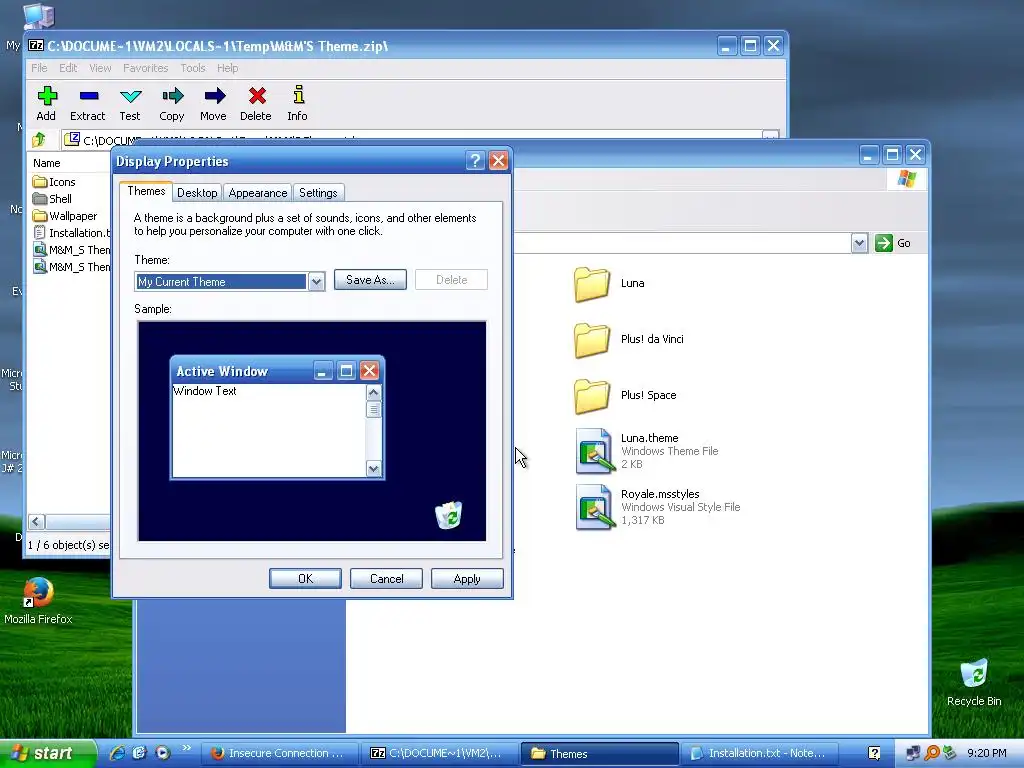Image resolution: width=1024 pixels, height=768 pixels.
Task: Click the sample window scroll-up arrow
Action: 374,392
